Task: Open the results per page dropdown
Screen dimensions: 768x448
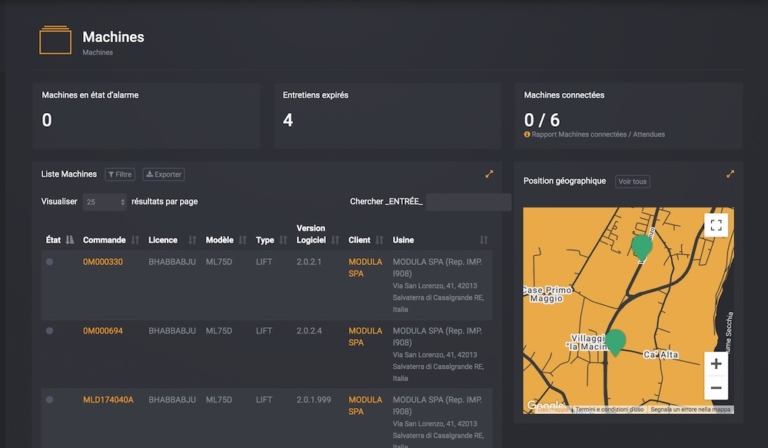Action: tap(105, 202)
